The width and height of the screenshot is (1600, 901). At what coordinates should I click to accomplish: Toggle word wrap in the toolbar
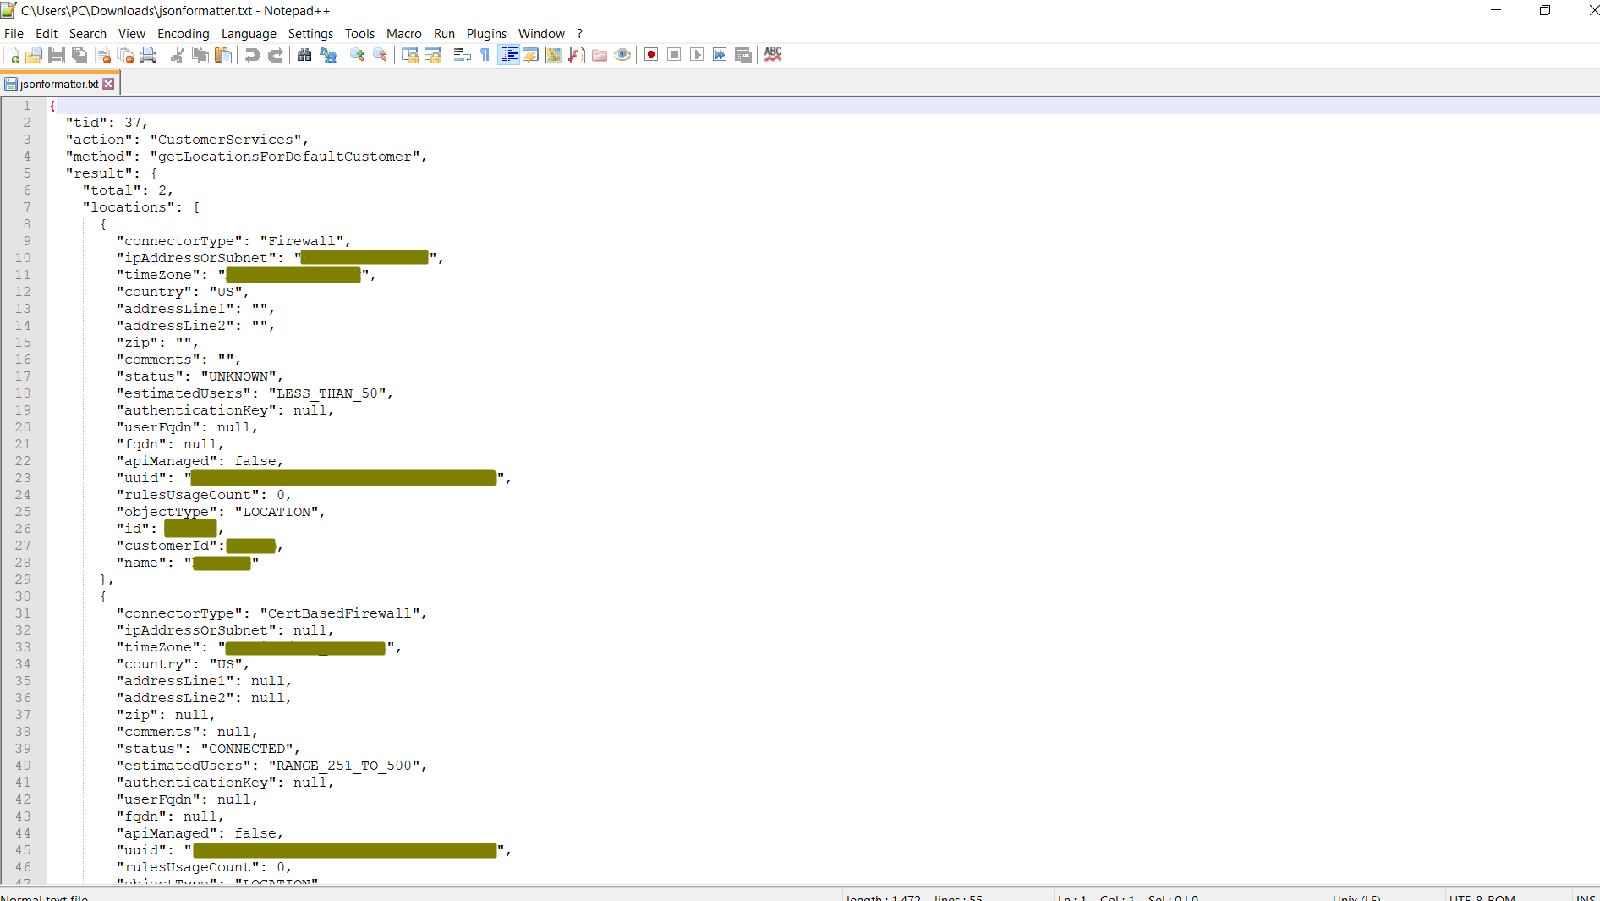462,55
